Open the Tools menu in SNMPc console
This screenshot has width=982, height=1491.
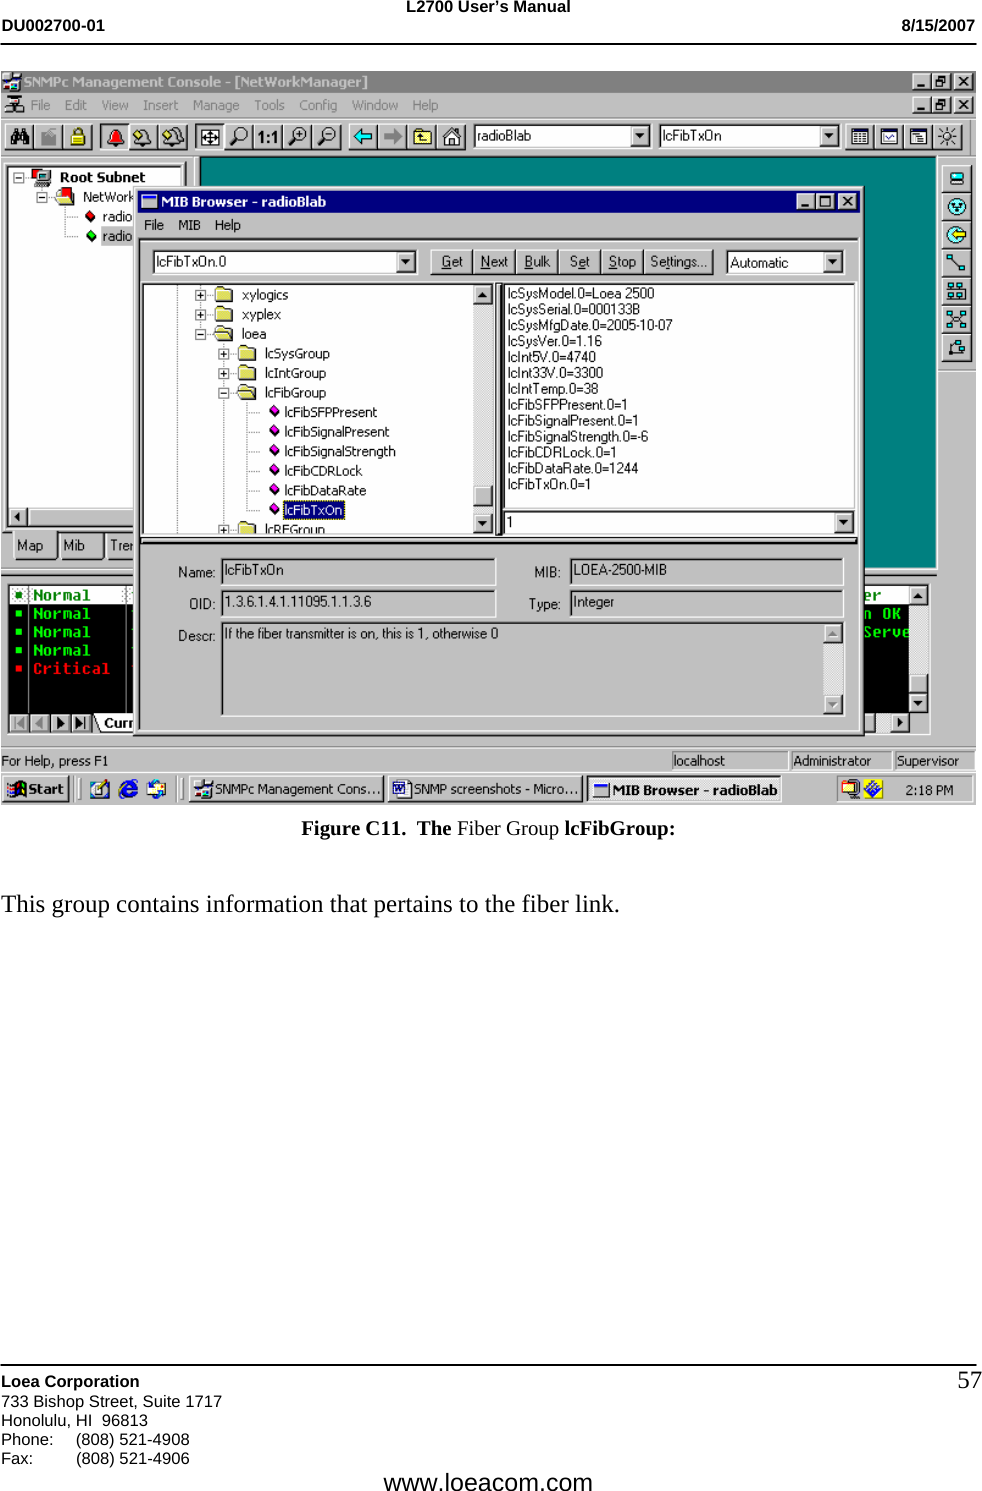[269, 104]
